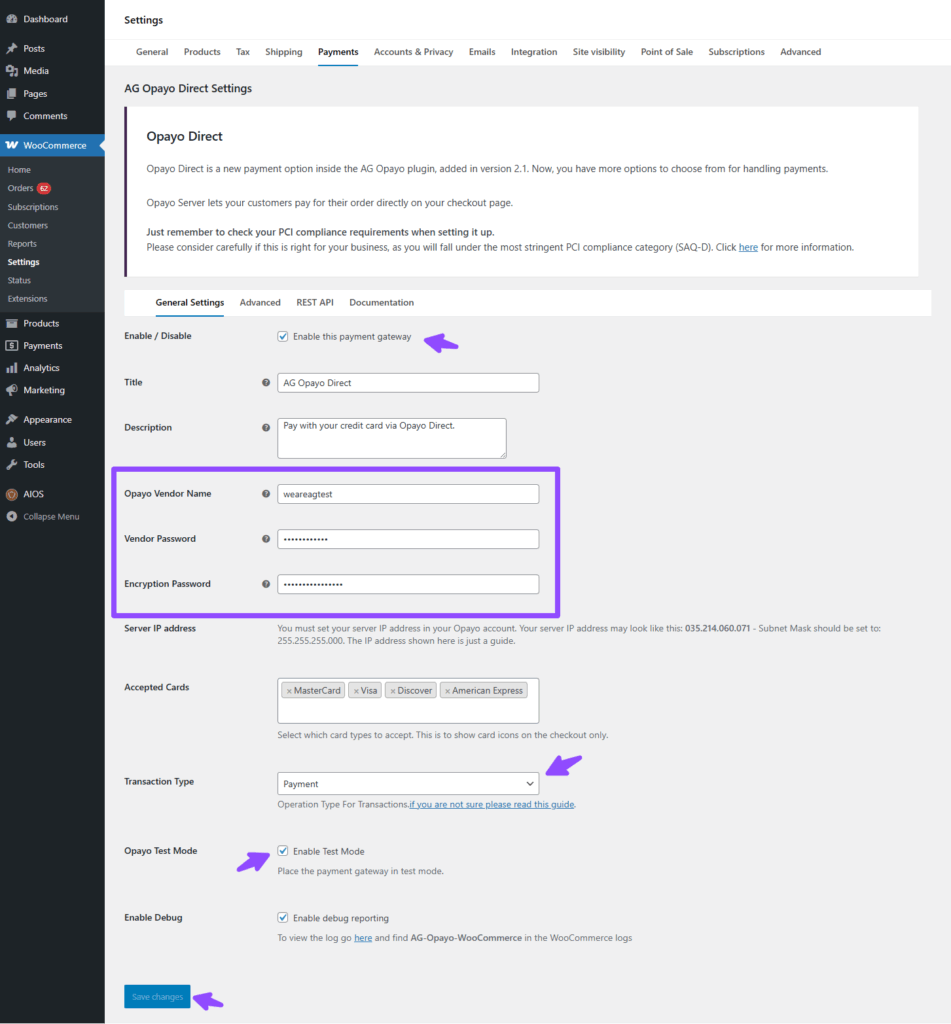Click the WooCommerce logo icon
The height and width of the screenshot is (1024, 951).
pos(12,145)
